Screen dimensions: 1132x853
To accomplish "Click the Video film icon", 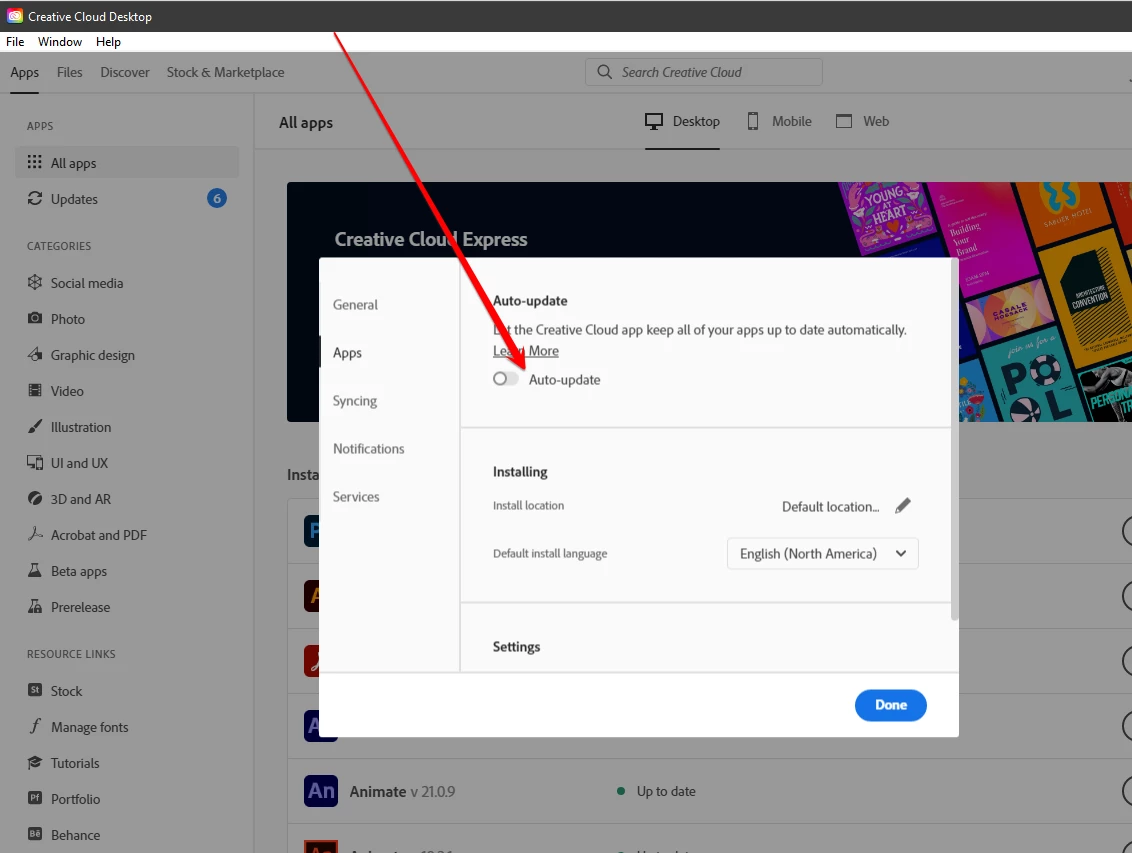I will point(34,390).
